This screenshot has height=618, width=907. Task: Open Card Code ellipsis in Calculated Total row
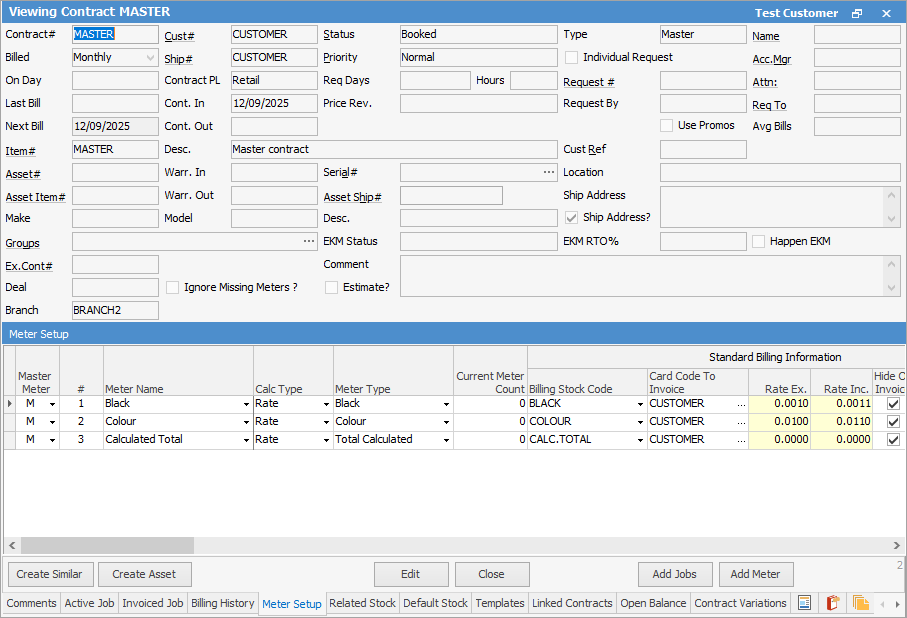[741, 440]
